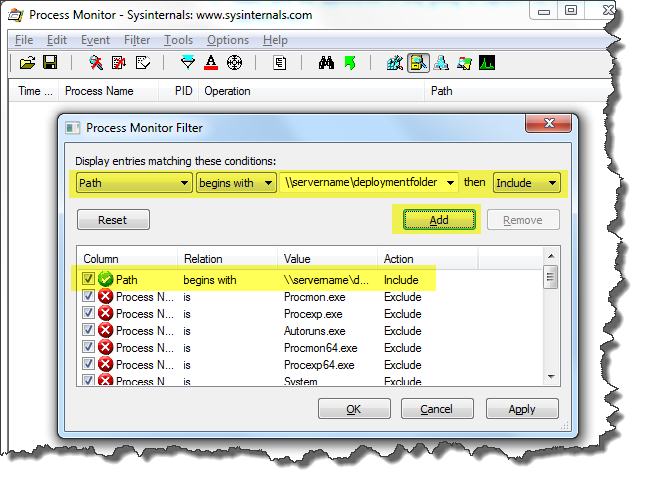Click the Highlight red A icon

(211, 63)
